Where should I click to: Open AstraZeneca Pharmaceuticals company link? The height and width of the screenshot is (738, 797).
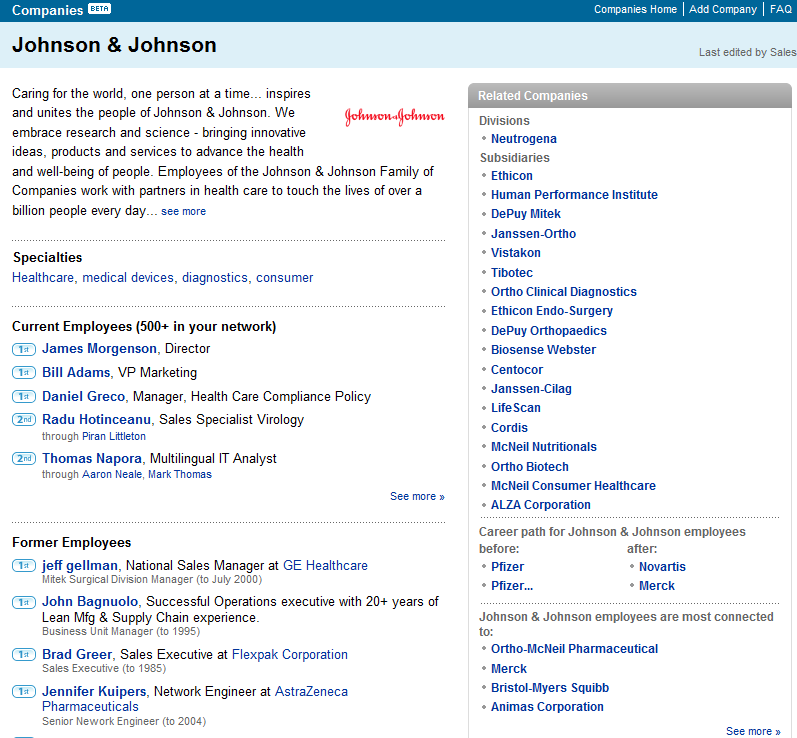click(x=195, y=699)
